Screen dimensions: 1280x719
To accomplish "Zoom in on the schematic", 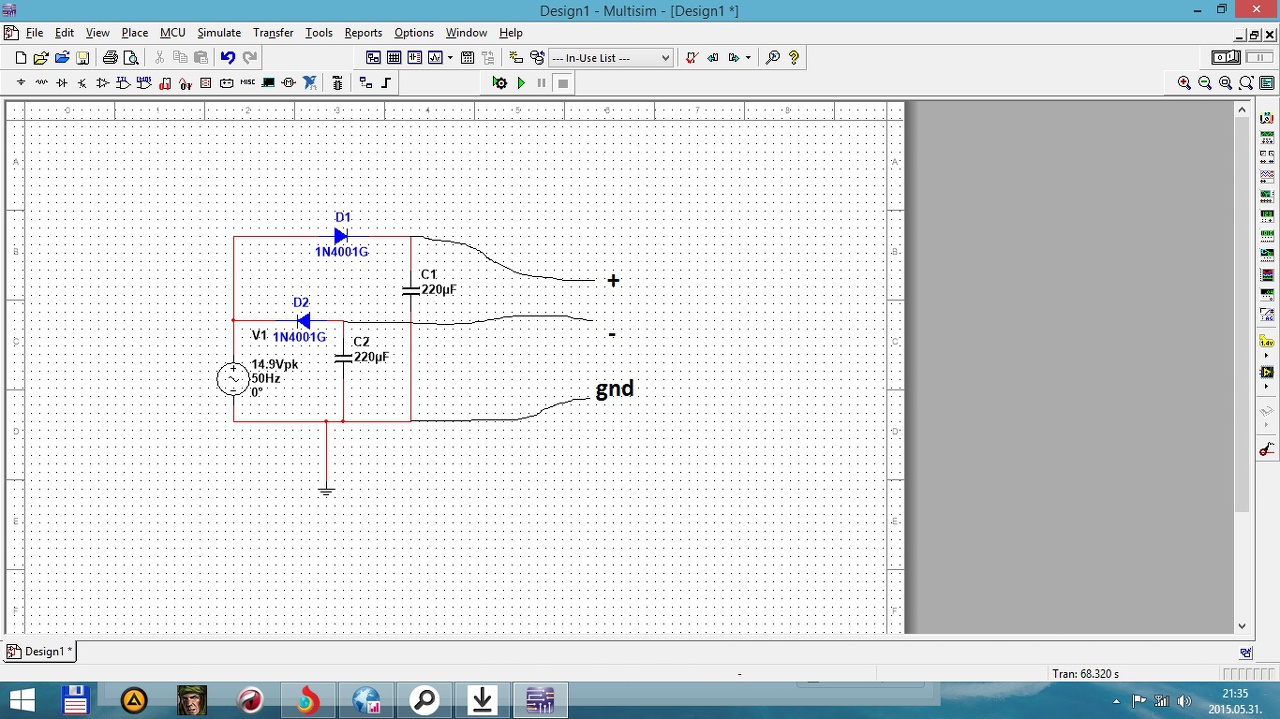I will point(1184,83).
